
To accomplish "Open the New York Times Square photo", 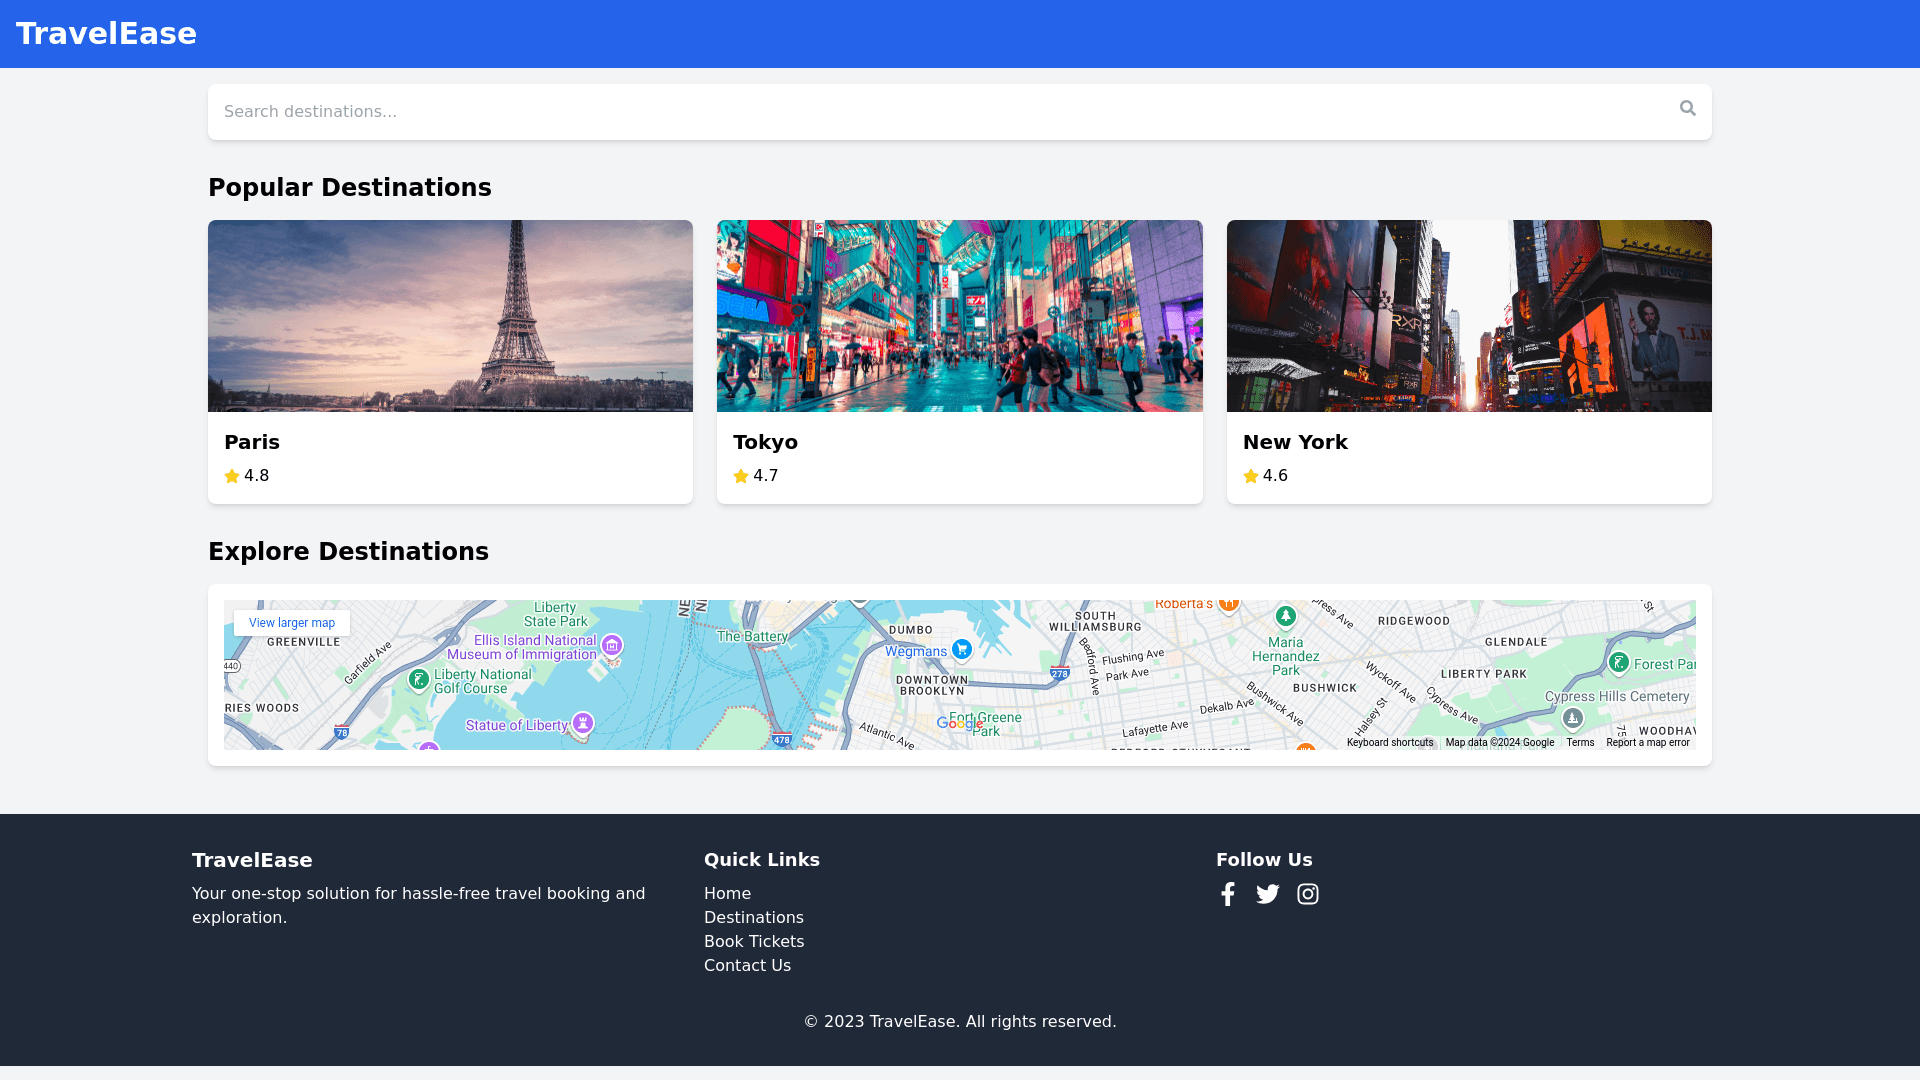I will pos(1468,316).
